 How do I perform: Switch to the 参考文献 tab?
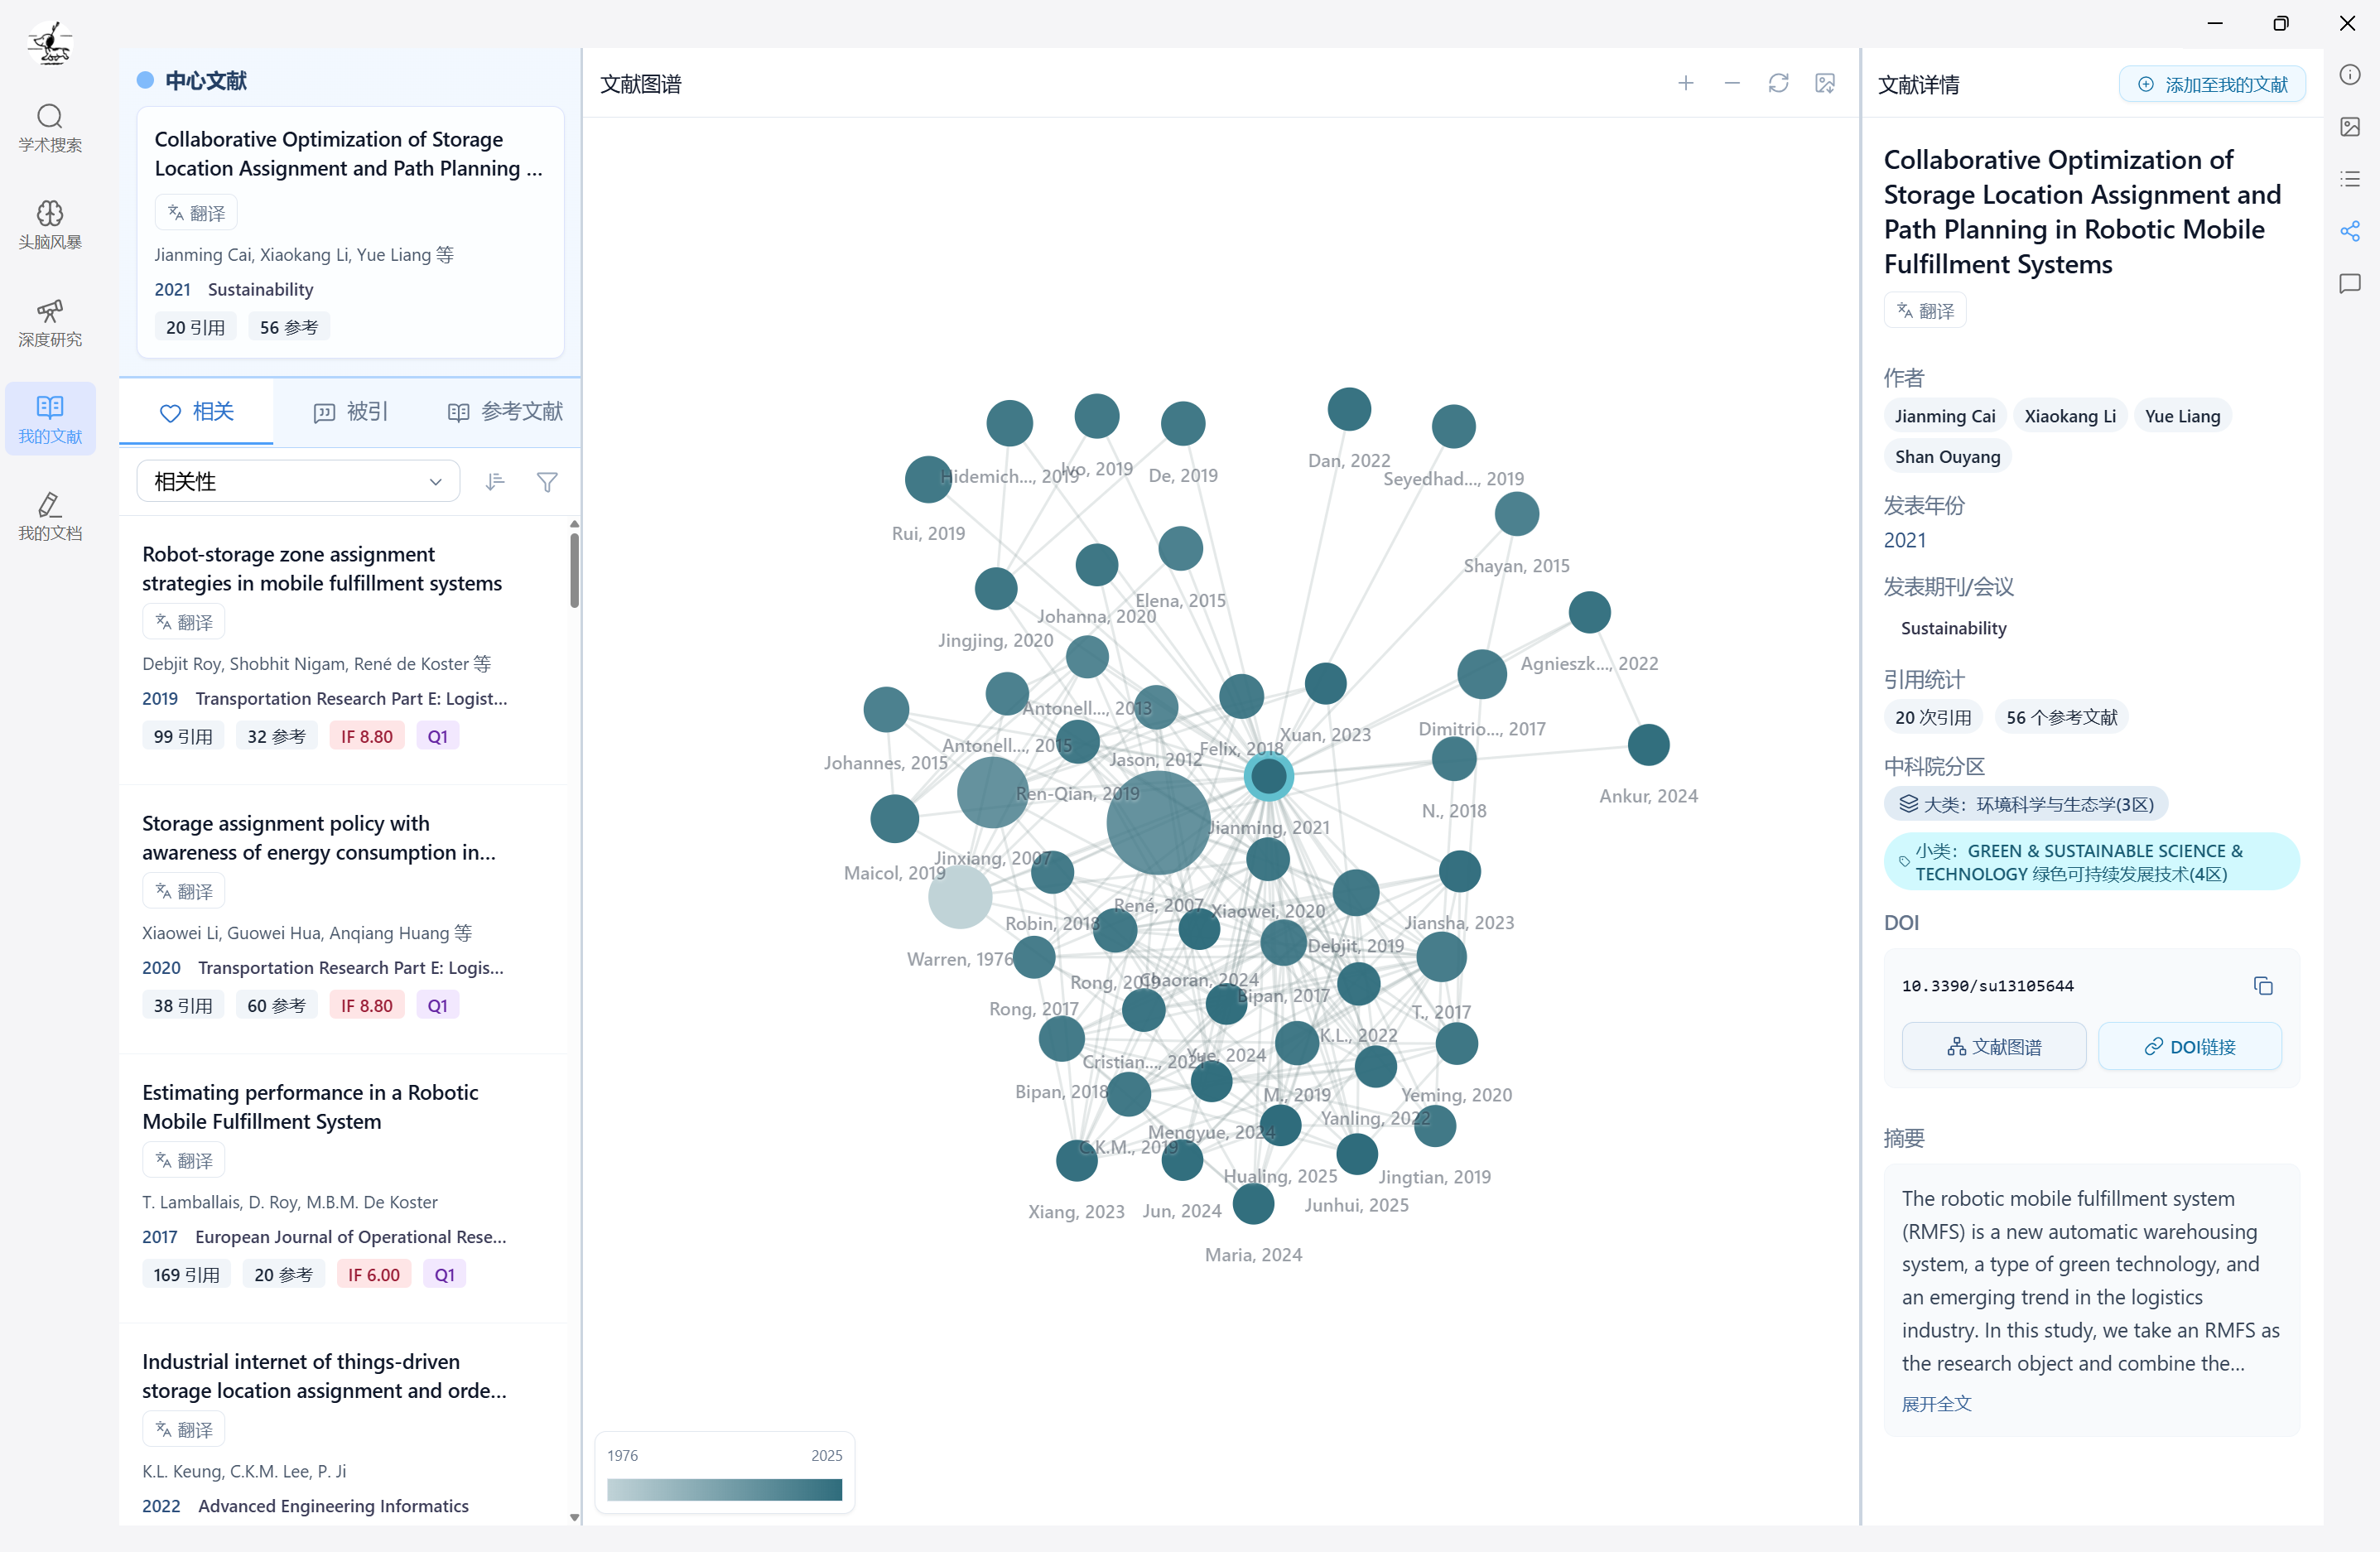click(505, 412)
